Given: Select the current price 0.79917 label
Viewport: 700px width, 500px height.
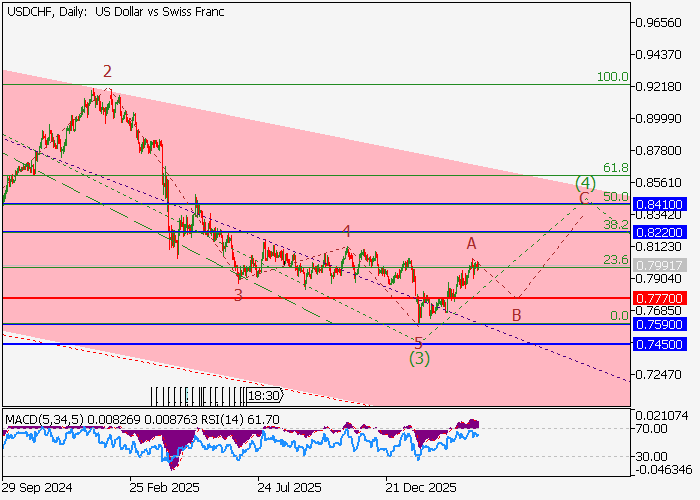Looking at the screenshot, I should (664, 266).
